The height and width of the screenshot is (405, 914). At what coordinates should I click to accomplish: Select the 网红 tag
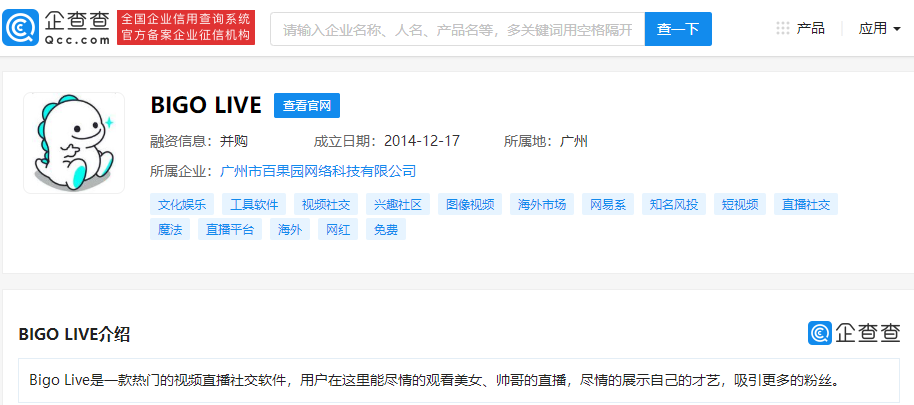coord(338,229)
